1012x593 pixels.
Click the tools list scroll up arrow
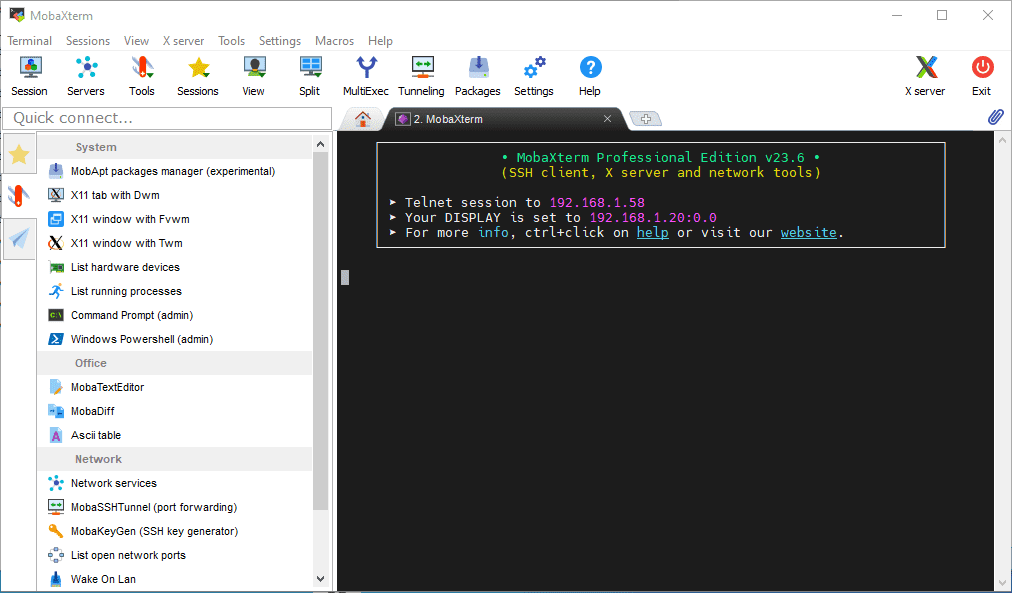tap(321, 145)
